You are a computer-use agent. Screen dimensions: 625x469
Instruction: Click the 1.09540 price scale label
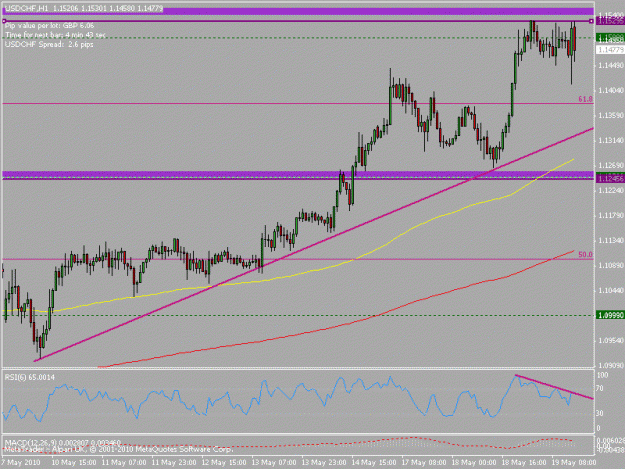pyautogui.click(x=611, y=340)
